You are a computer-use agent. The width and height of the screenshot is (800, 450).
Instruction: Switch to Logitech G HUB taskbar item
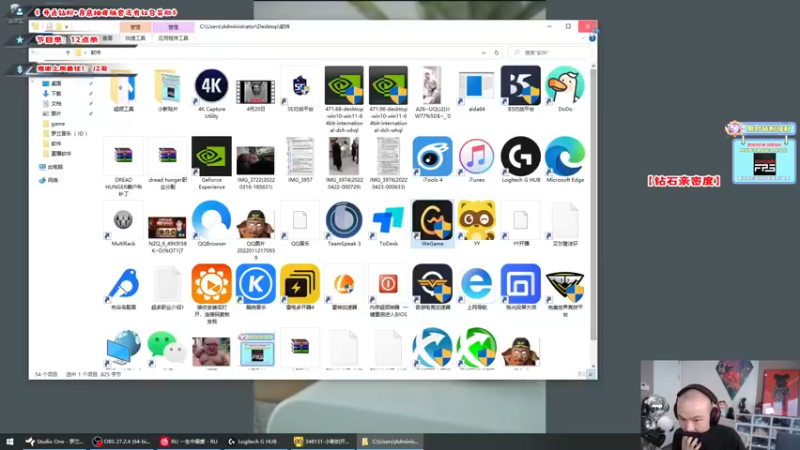tap(253, 441)
